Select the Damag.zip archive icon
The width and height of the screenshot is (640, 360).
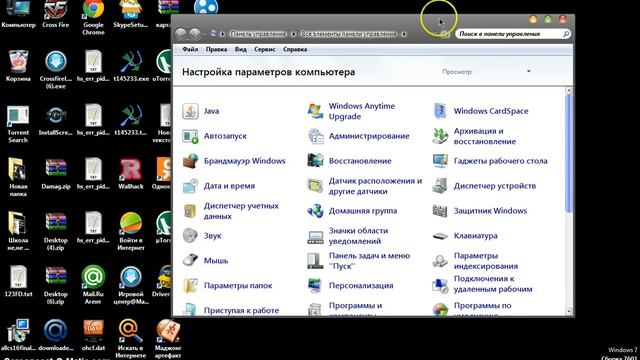pos(56,174)
